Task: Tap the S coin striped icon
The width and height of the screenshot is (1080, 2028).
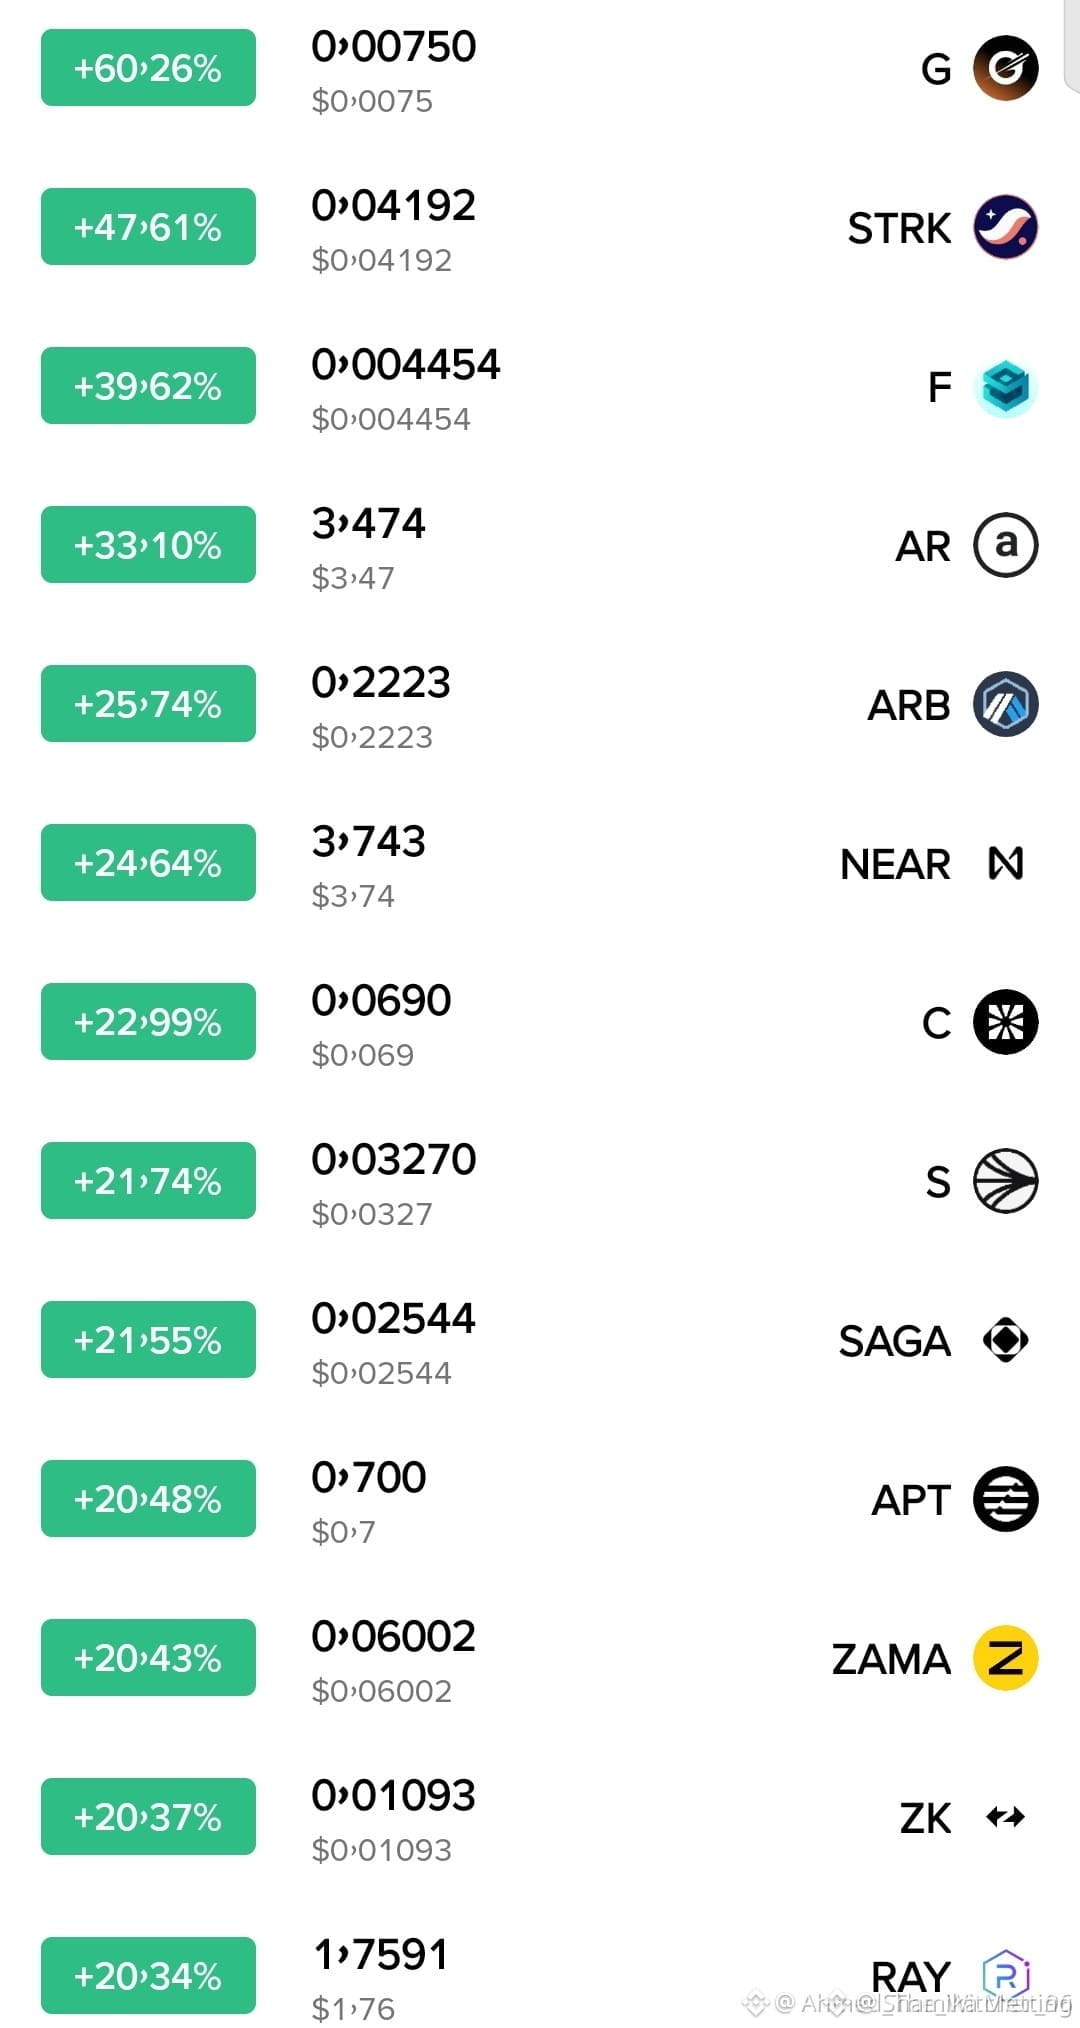Action: coord(1006,1181)
